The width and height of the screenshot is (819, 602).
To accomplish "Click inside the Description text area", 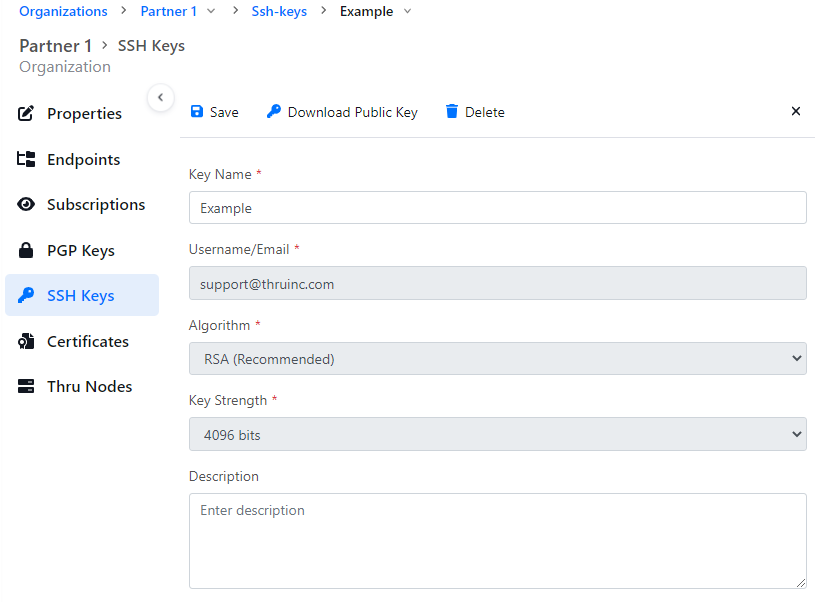I will [x=497, y=540].
